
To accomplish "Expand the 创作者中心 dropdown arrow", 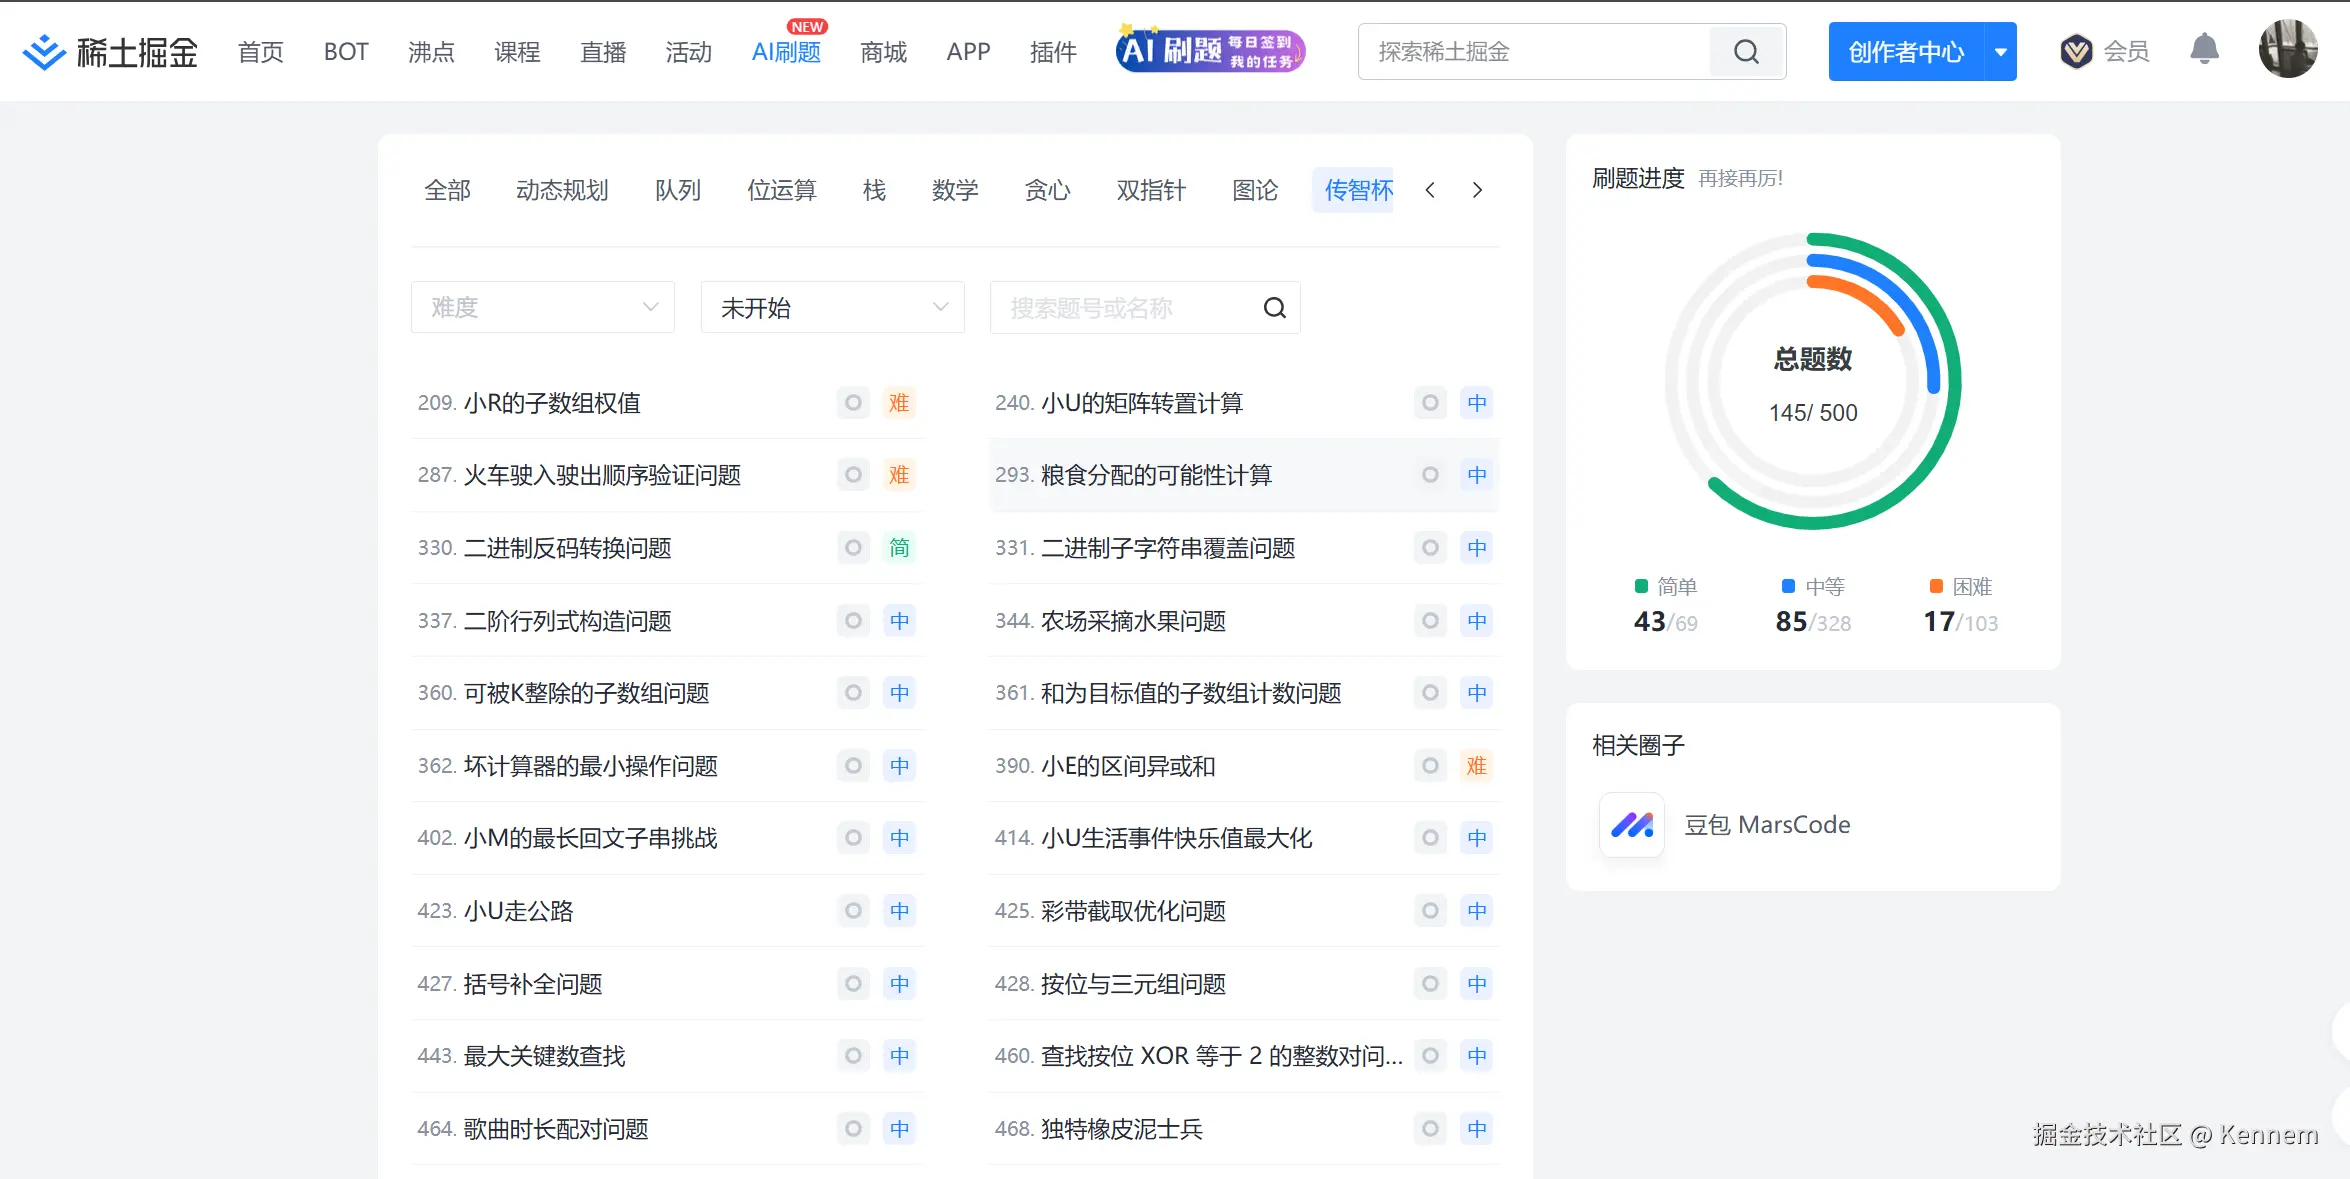I will [x=2000, y=52].
